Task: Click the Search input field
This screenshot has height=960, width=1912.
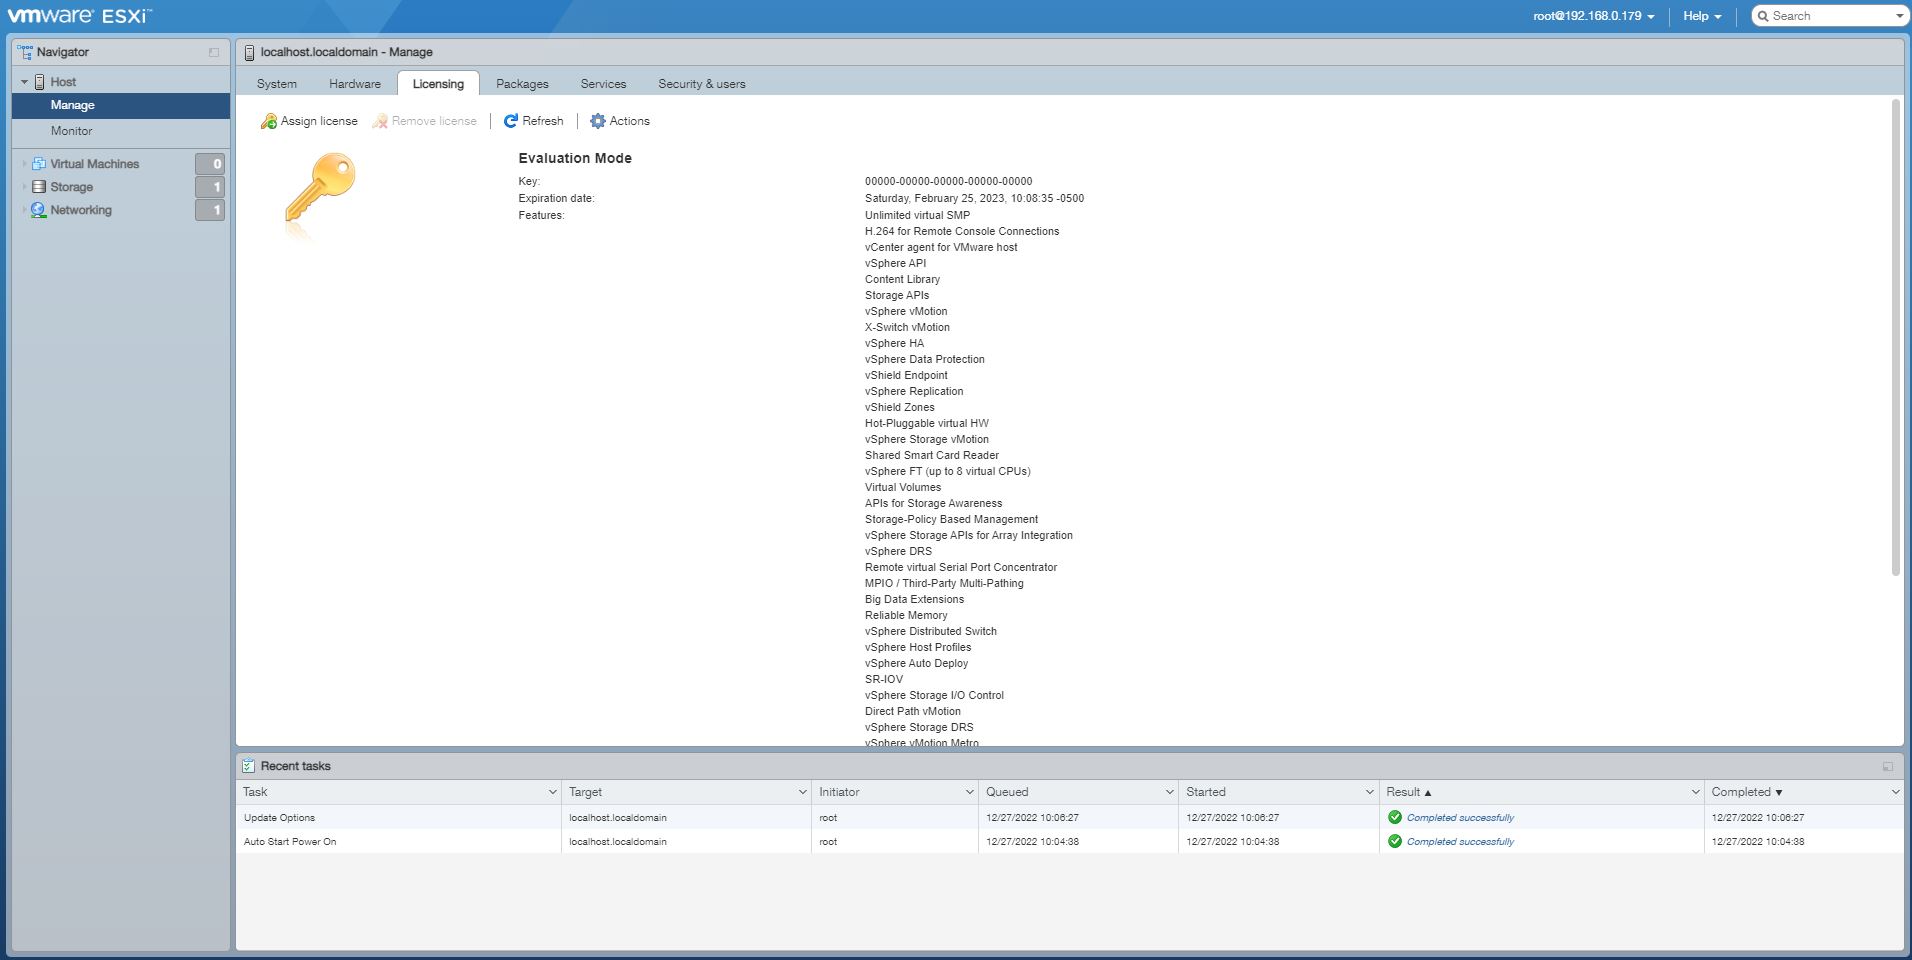Action: 1830,16
